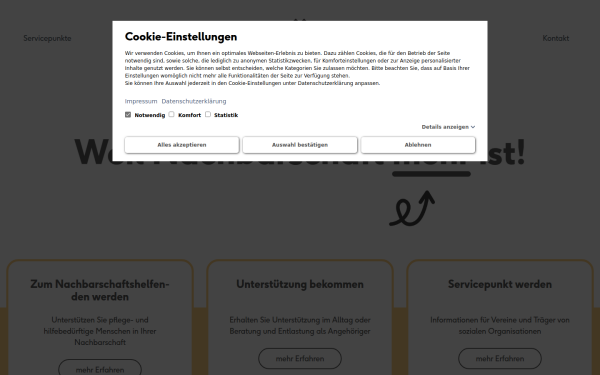Open the Datenschutzerklärung link
The image size is (600, 375).
point(194,101)
